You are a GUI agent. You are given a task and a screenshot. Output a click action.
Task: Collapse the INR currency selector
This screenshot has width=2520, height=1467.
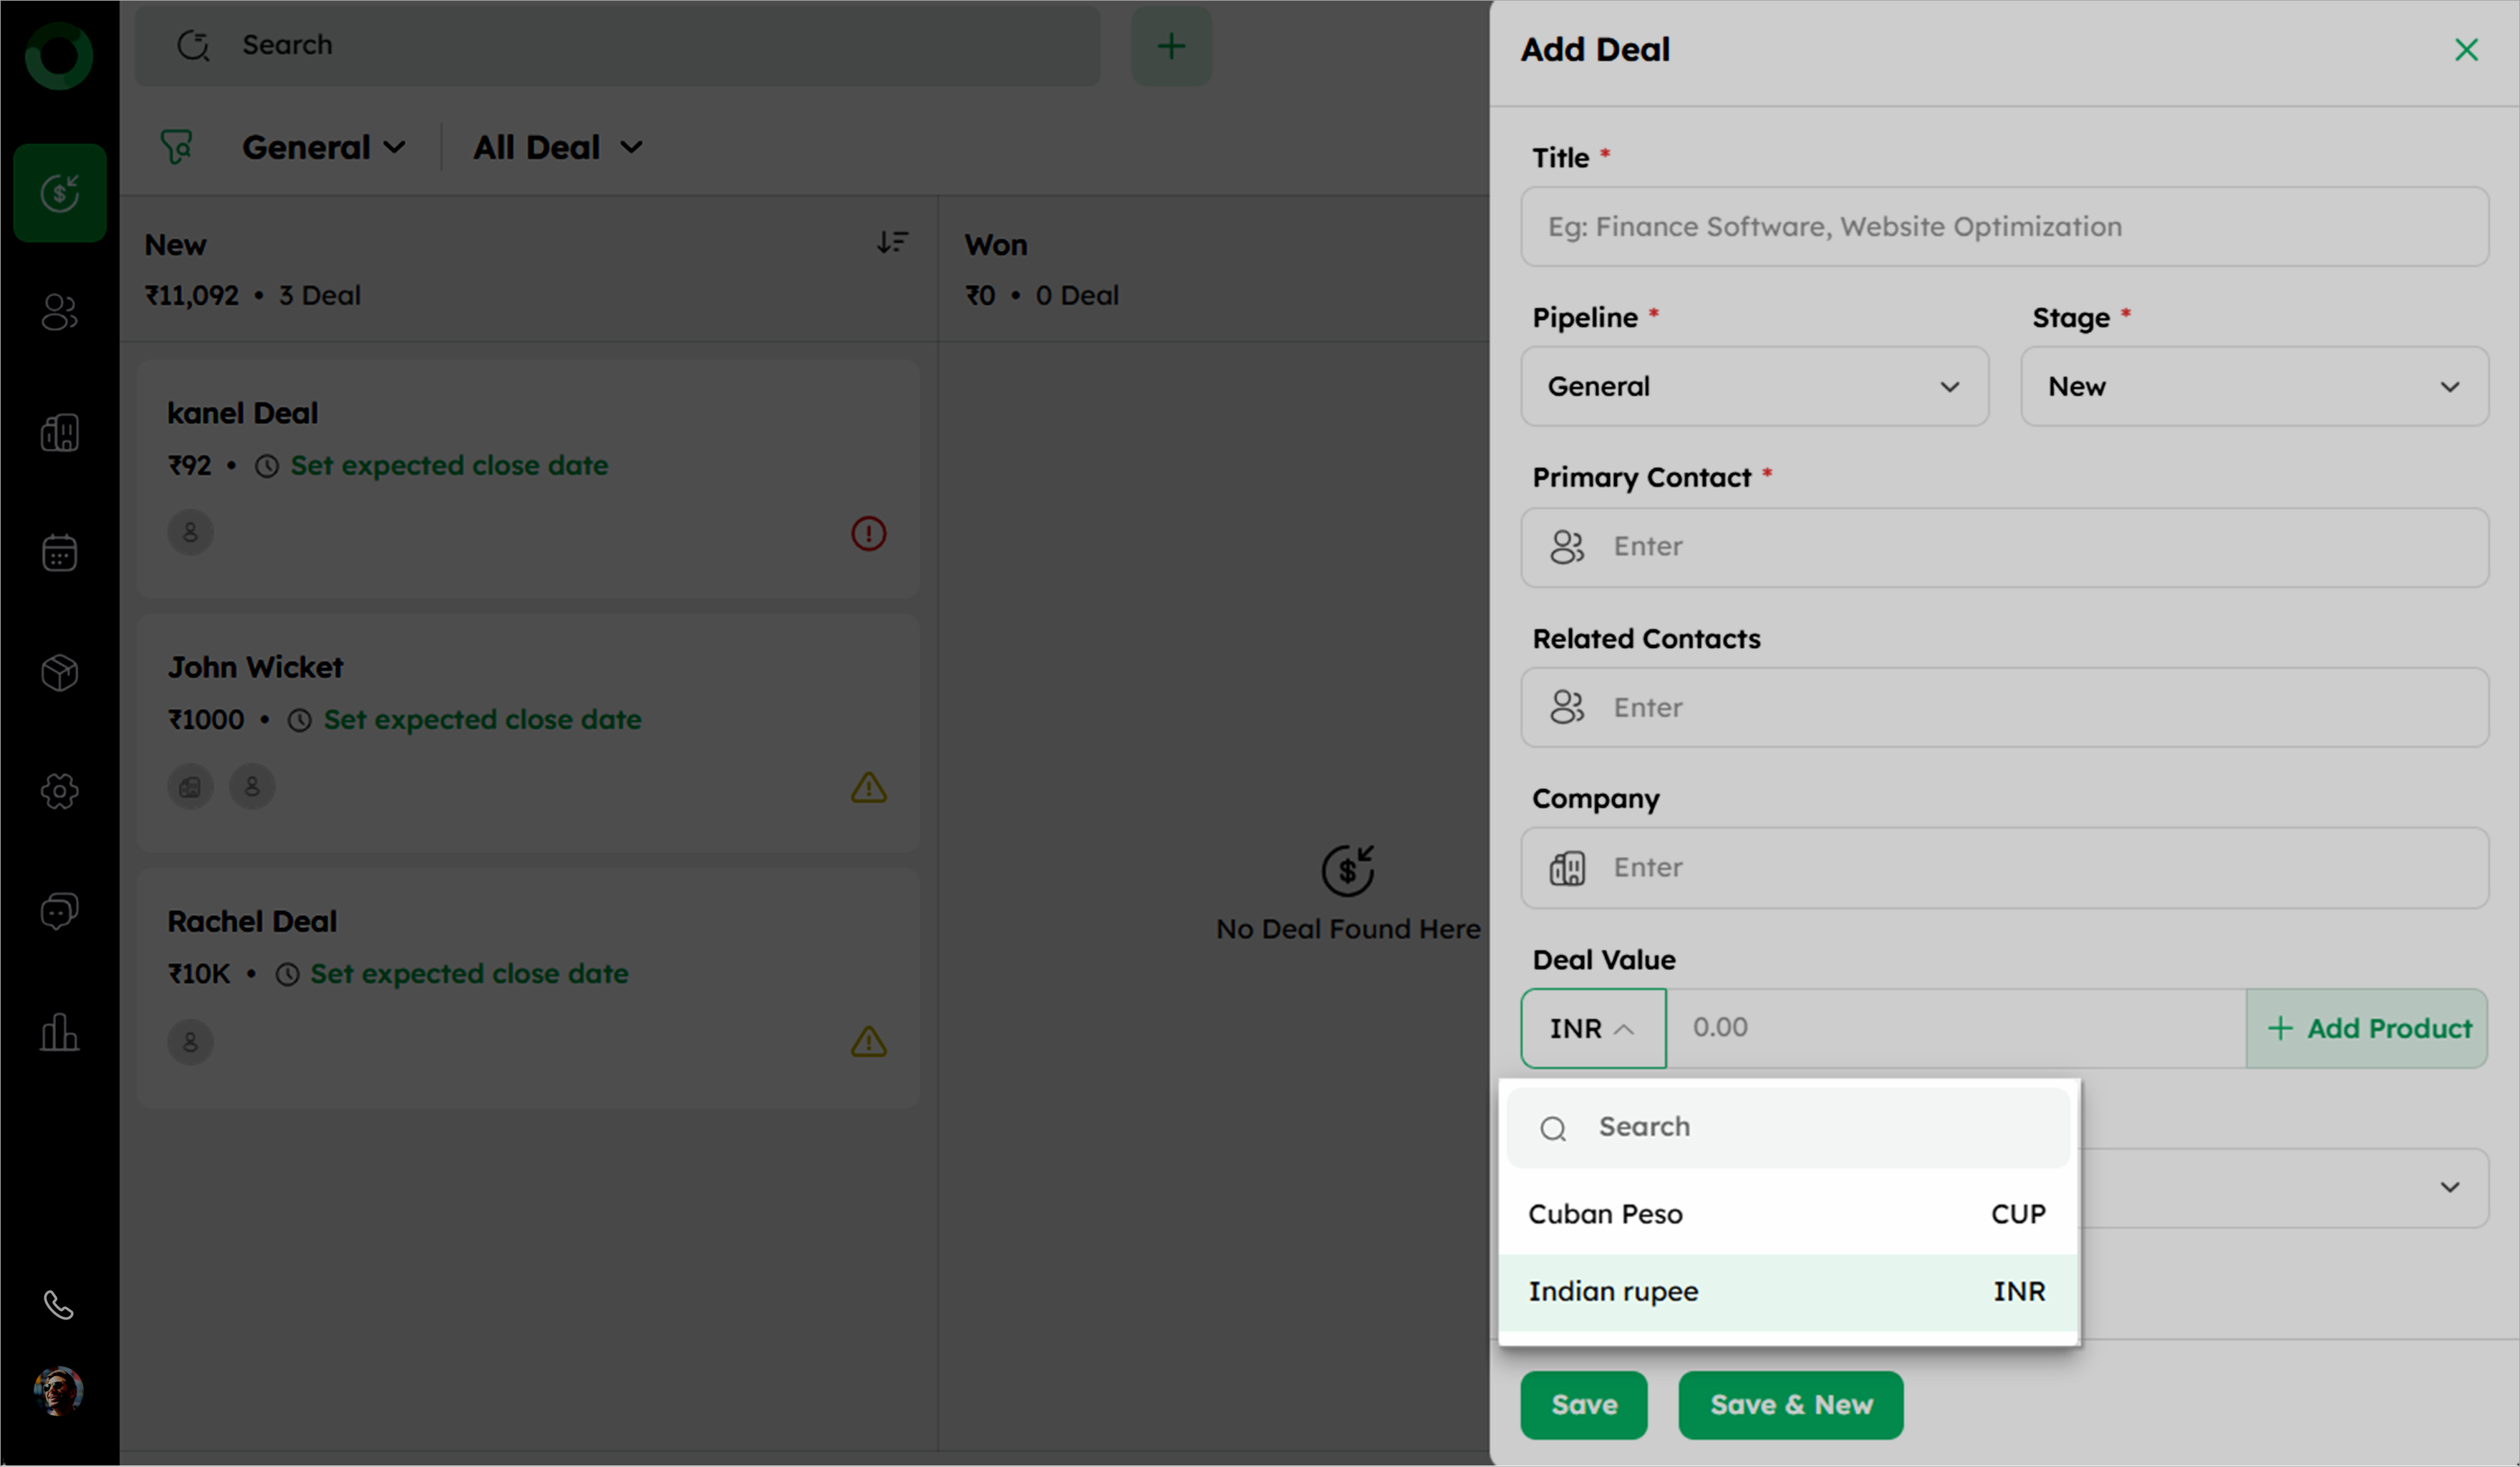1593,1028
